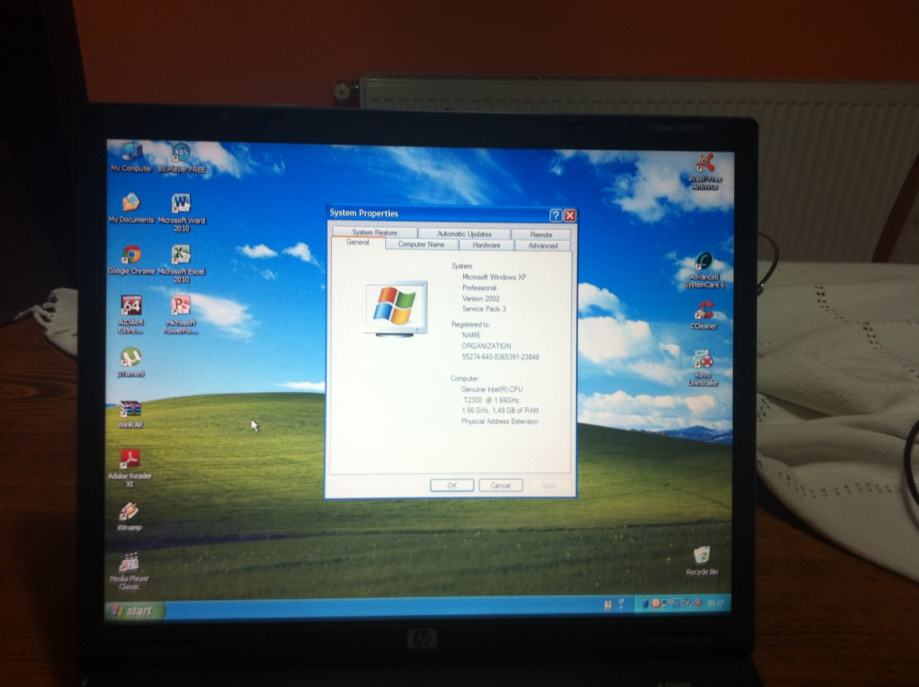Launch the Microsoft Word 2010 shortcut
Screen dimensions: 919x687
point(181,213)
